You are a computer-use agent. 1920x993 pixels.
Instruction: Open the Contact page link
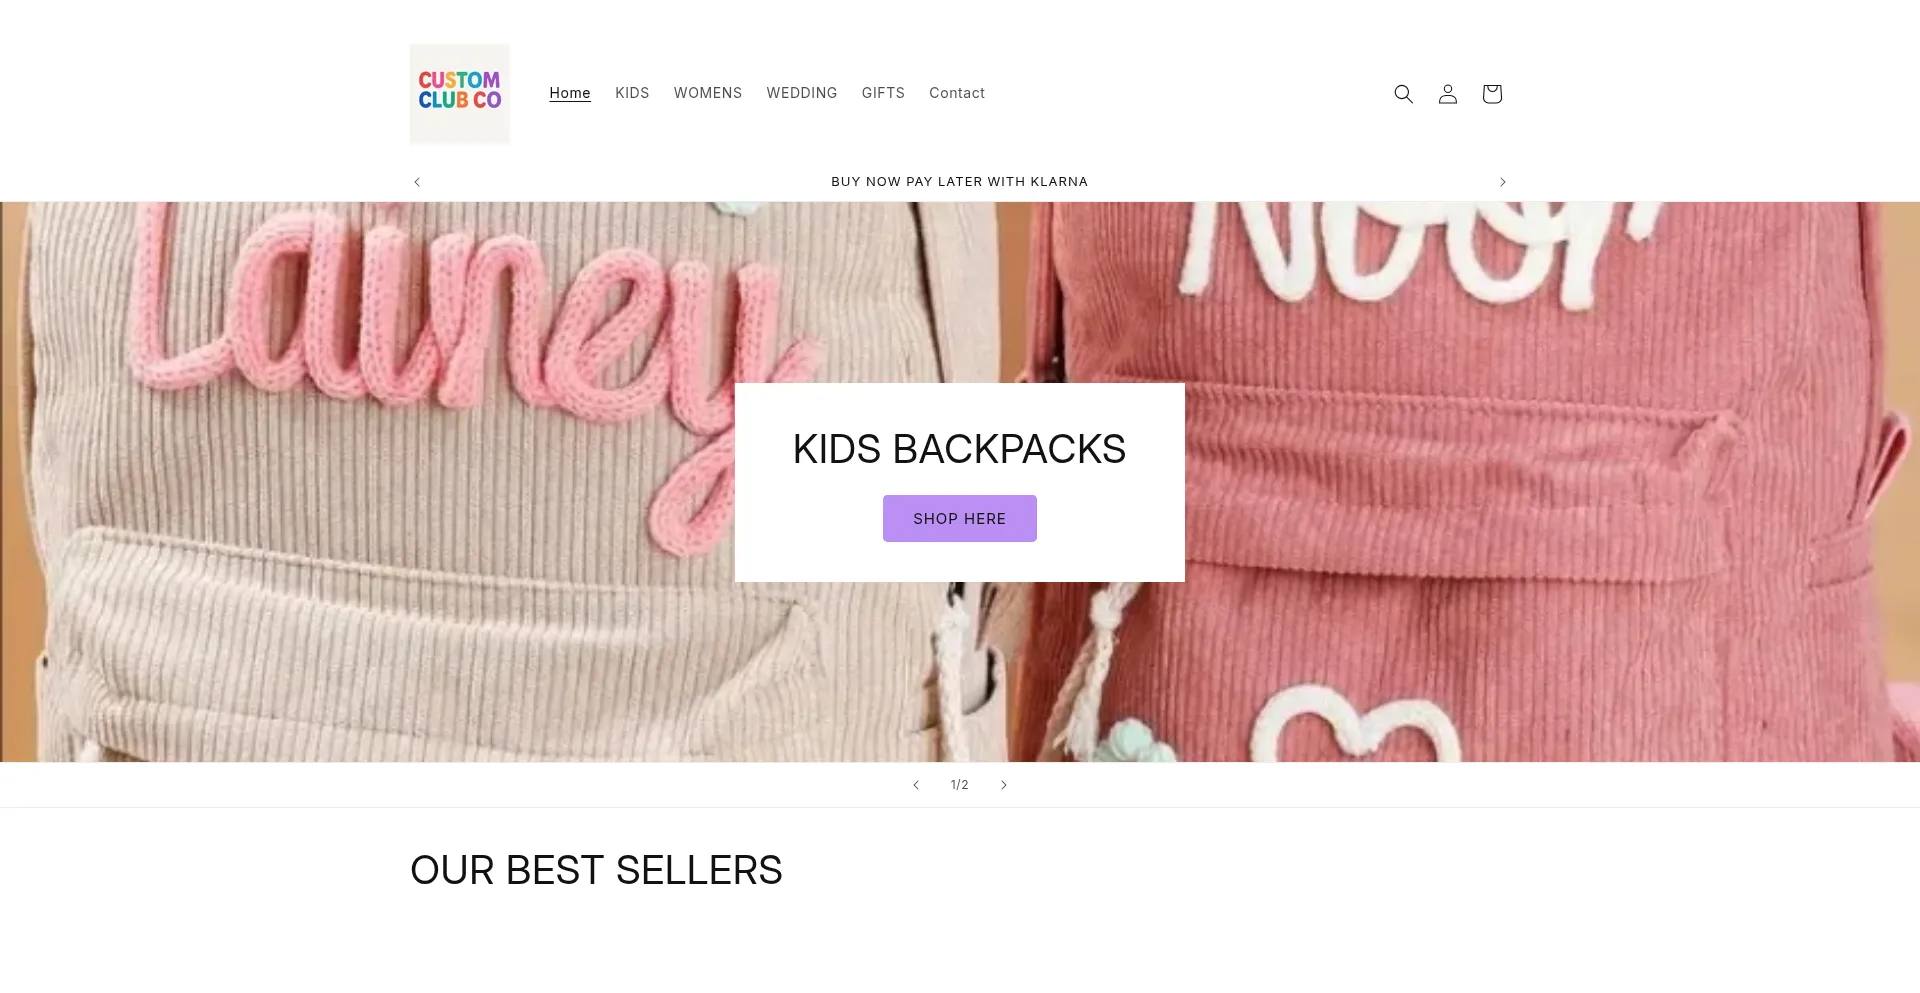pos(957,93)
